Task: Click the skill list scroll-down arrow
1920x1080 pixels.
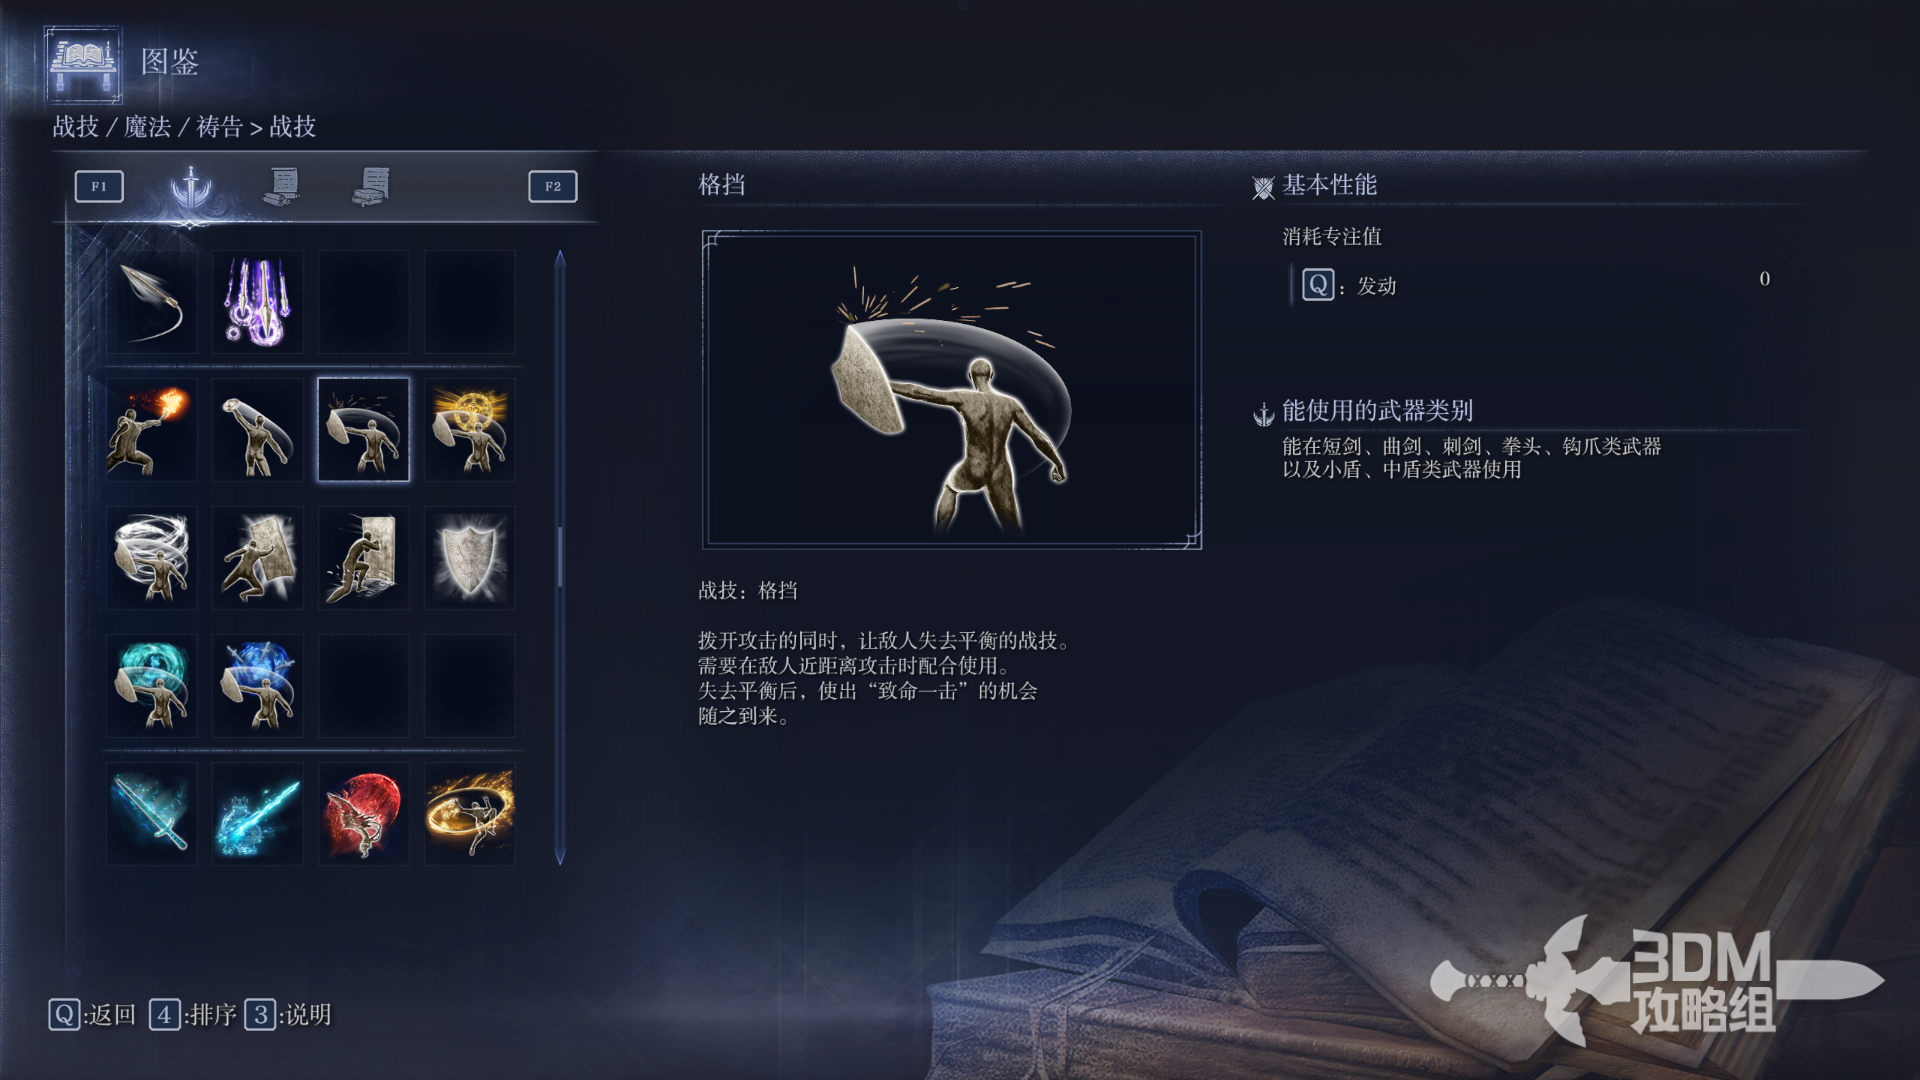Action: 560,857
